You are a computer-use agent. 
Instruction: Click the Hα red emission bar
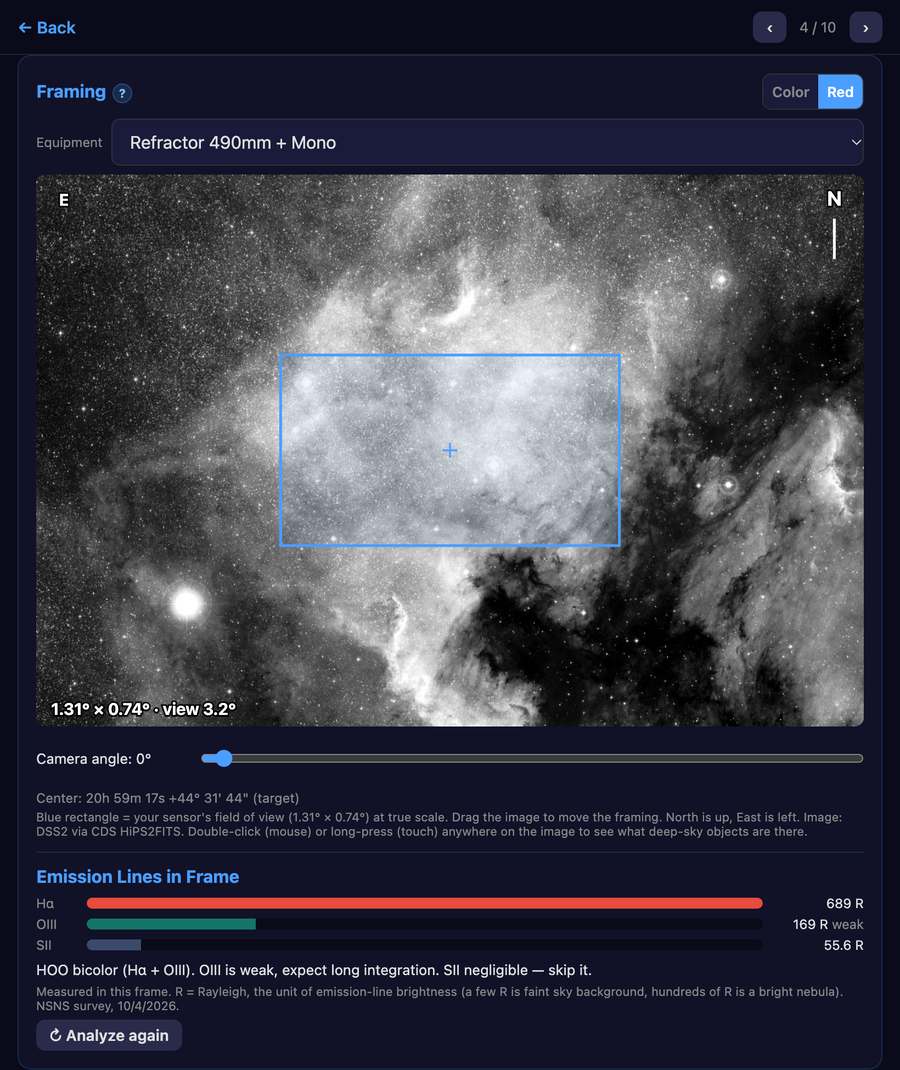point(424,903)
